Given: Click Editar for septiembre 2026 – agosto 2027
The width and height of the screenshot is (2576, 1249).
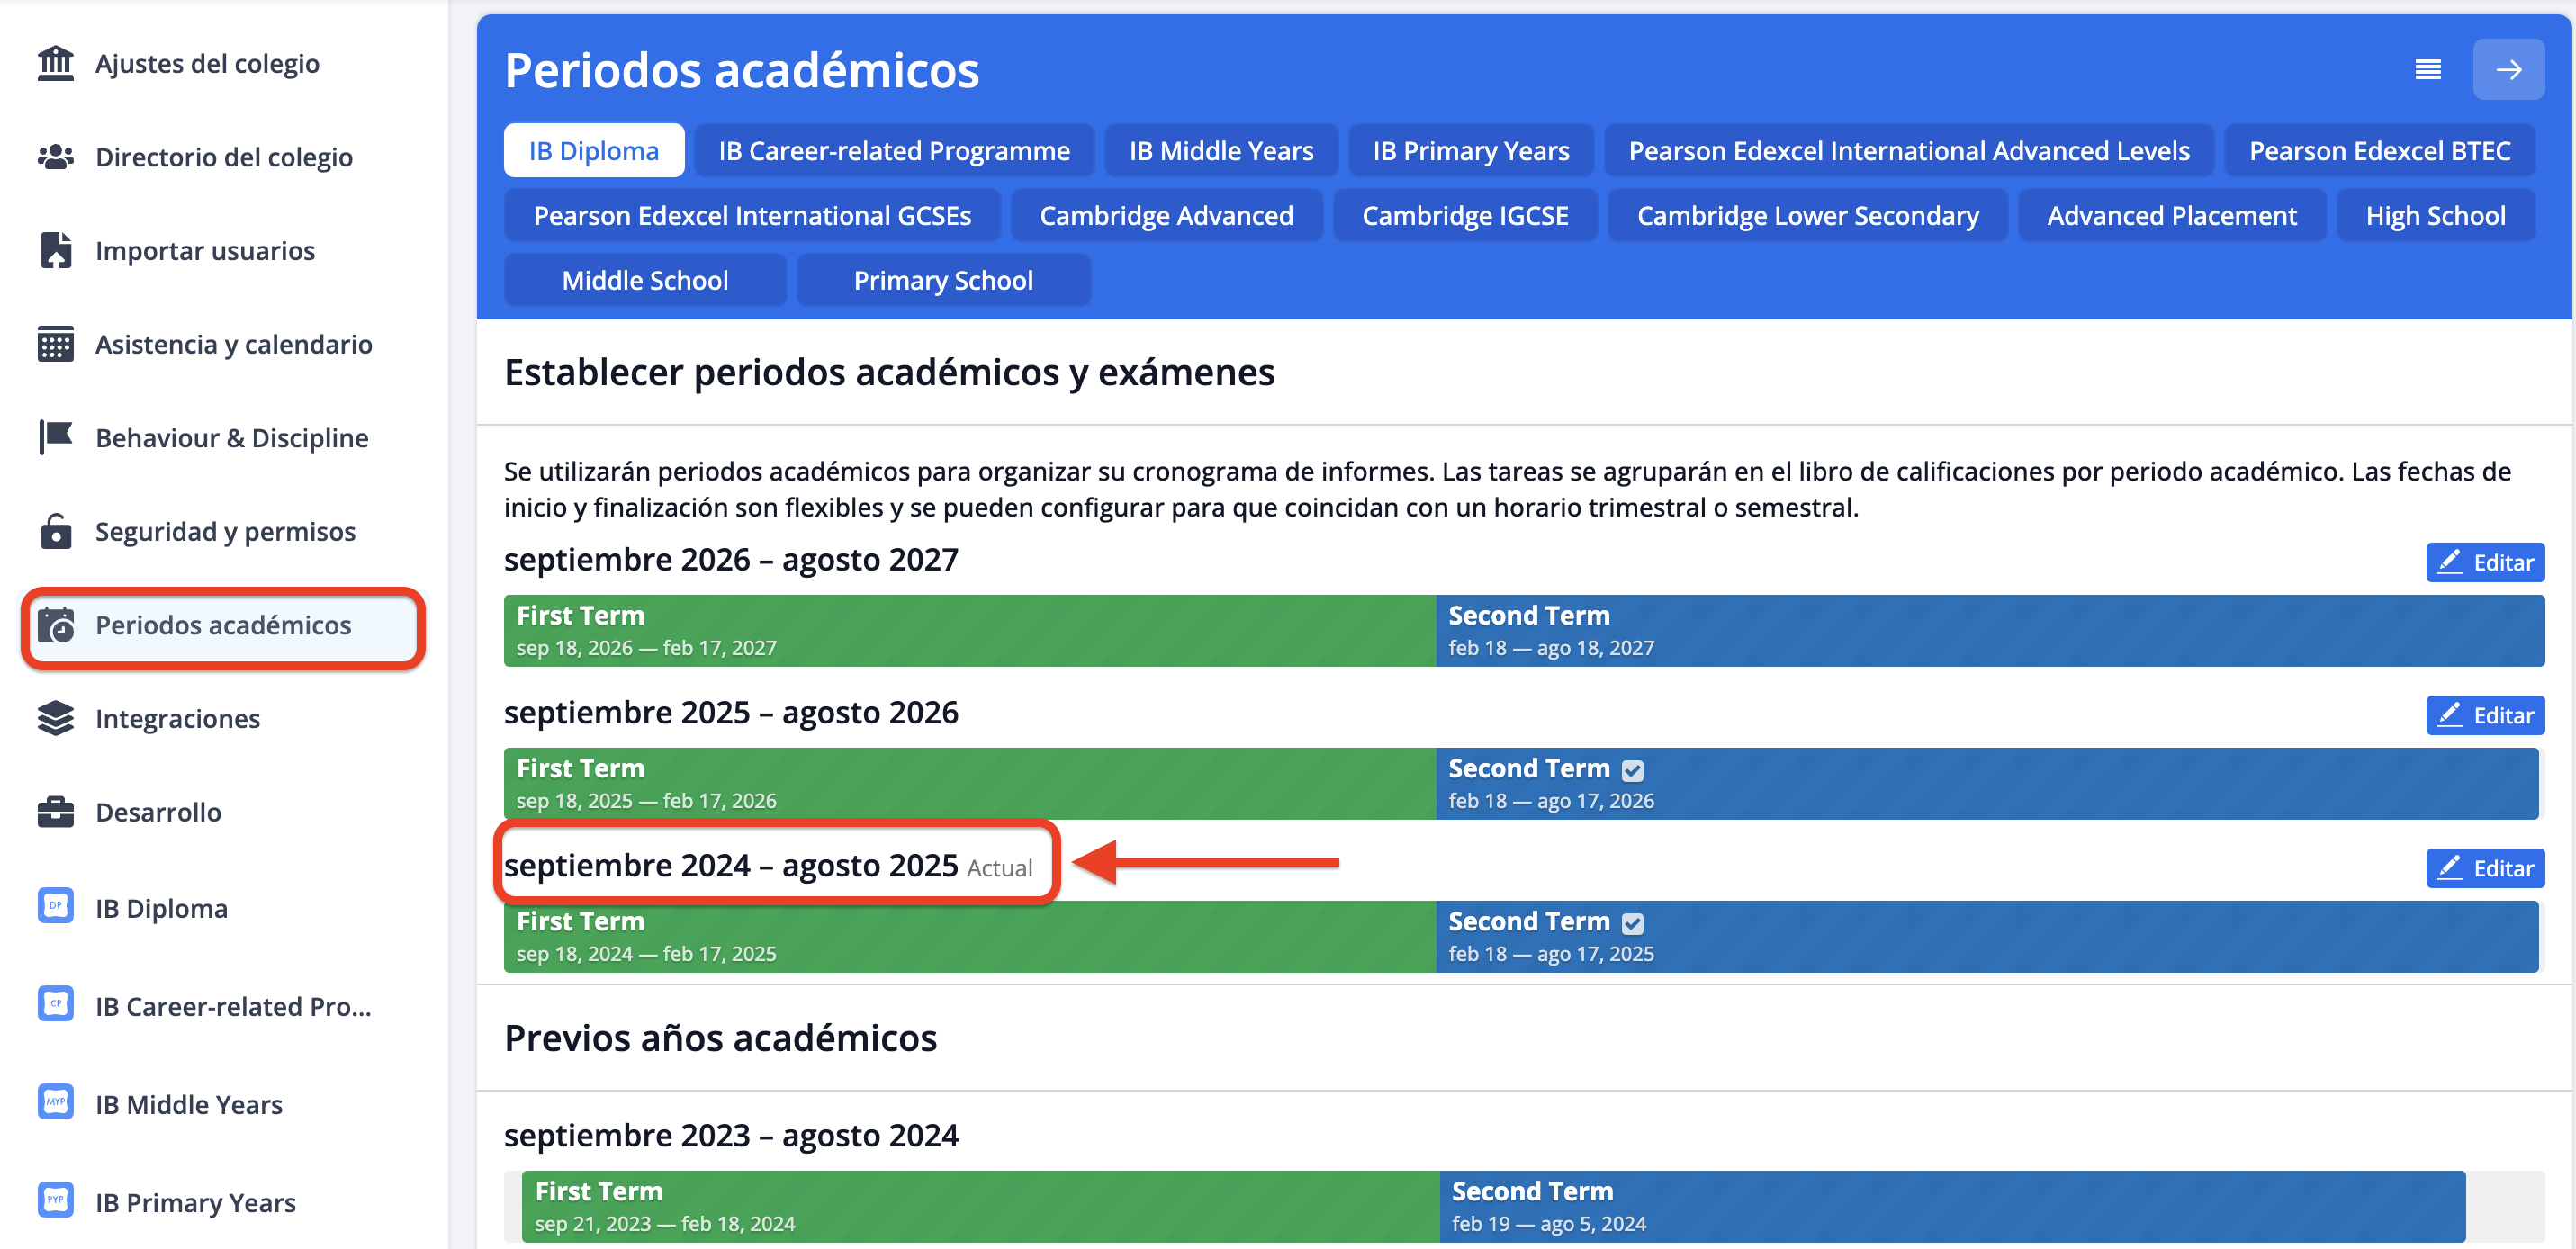Looking at the screenshot, I should coord(2484,562).
